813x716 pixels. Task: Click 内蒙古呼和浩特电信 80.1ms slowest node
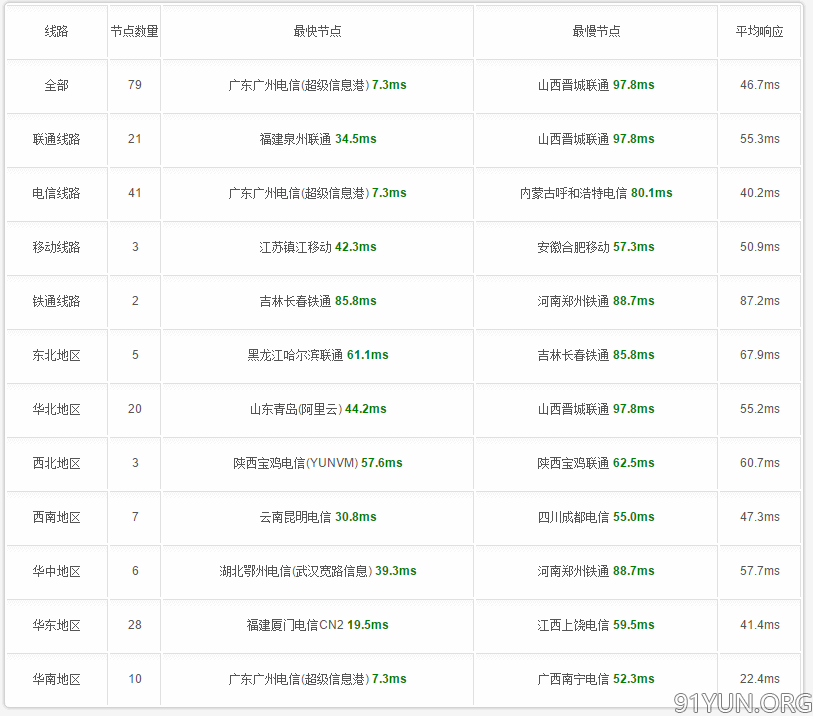click(596, 193)
